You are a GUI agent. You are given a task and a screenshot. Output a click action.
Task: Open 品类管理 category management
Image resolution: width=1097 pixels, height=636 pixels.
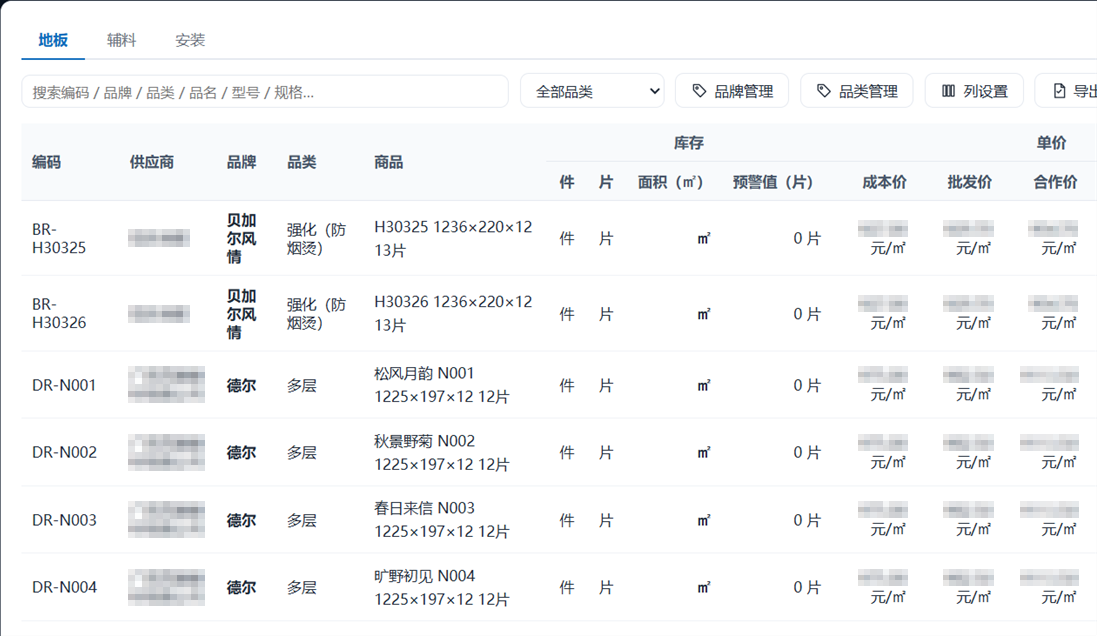[856, 91]
